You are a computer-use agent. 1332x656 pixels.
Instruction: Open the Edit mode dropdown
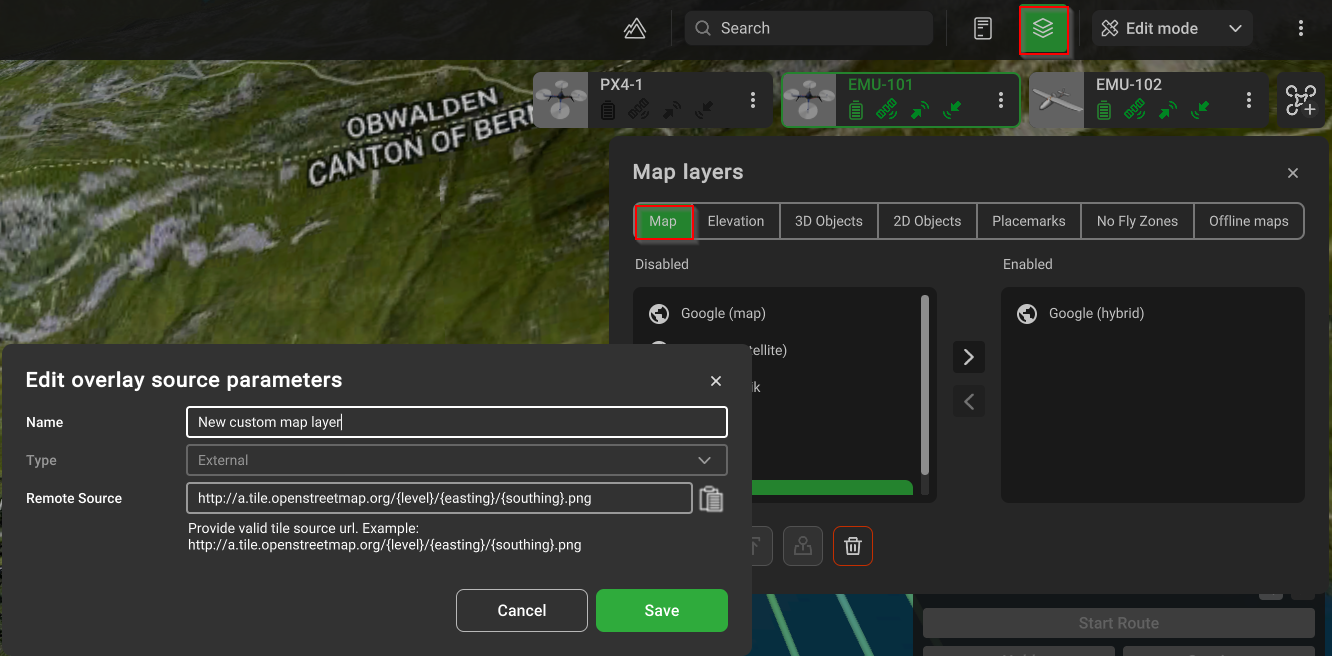click(x=1172, y=29)
